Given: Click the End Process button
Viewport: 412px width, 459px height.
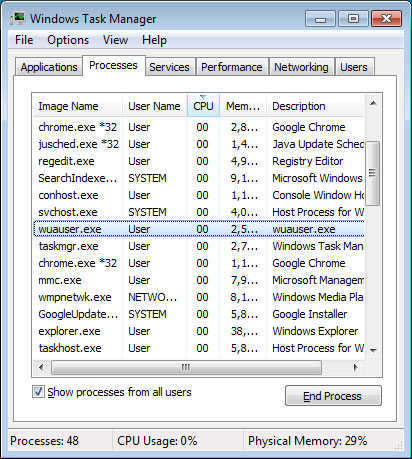Looking at the screenshot, I should (333, 396).
